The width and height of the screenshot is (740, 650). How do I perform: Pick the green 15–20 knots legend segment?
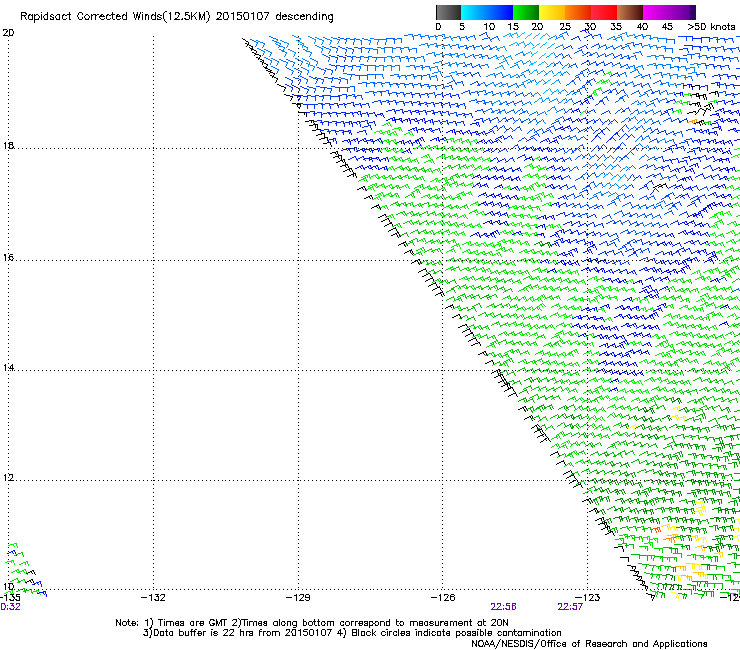tap(526, 12)
